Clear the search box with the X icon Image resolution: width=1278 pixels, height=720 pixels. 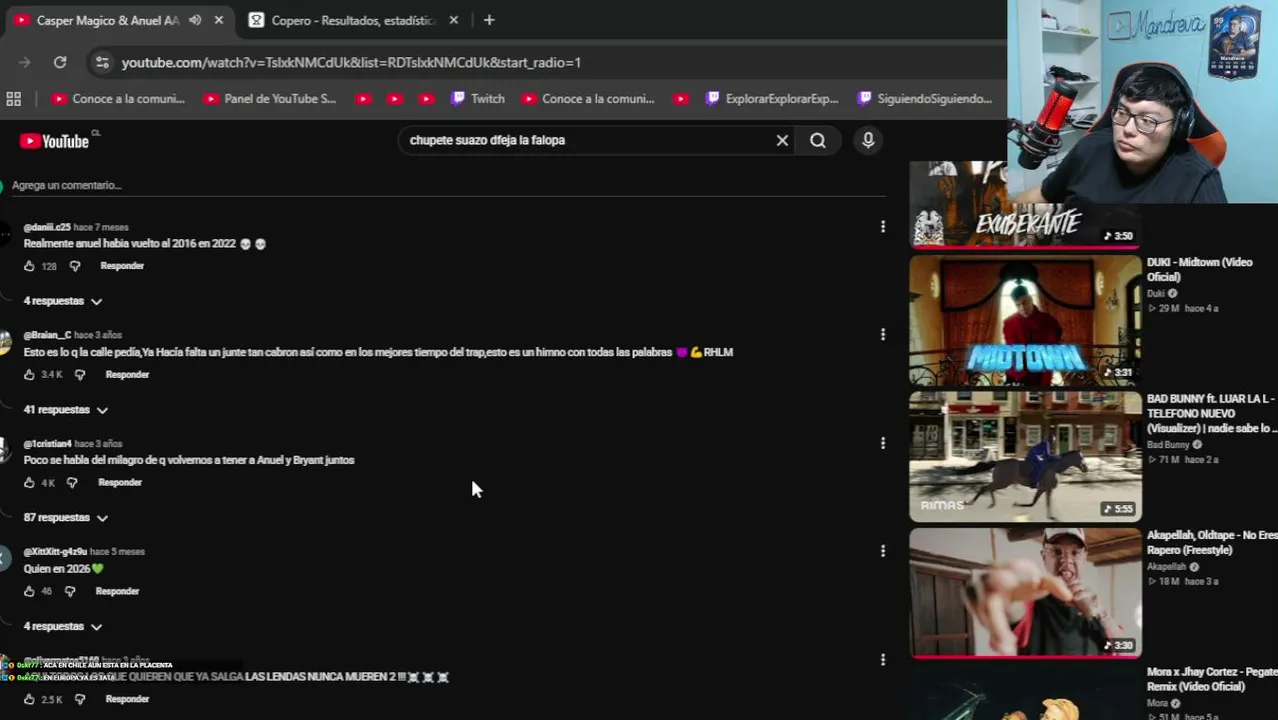(x=782, y=141)
